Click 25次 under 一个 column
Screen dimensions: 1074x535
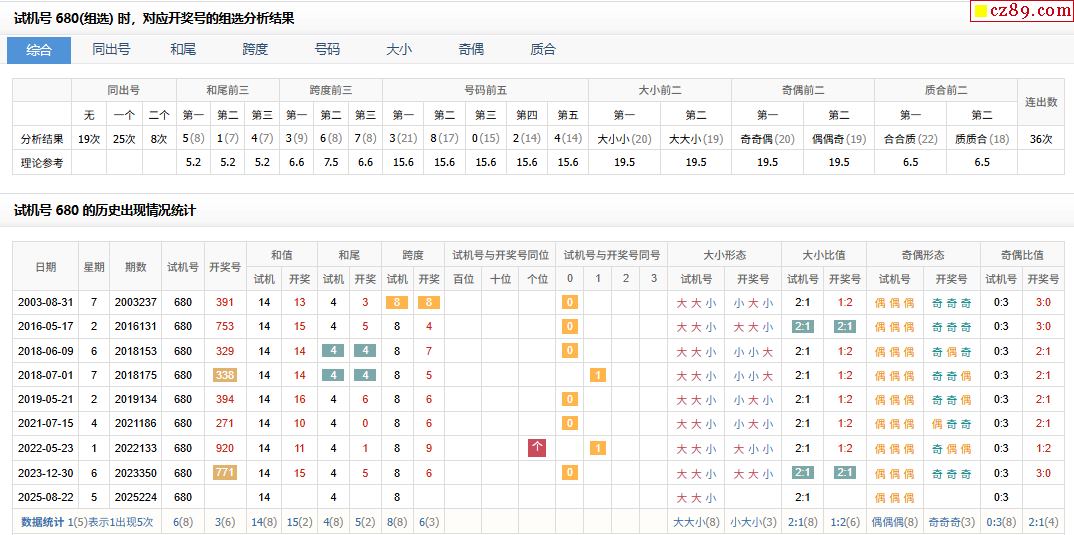point(125,139)
